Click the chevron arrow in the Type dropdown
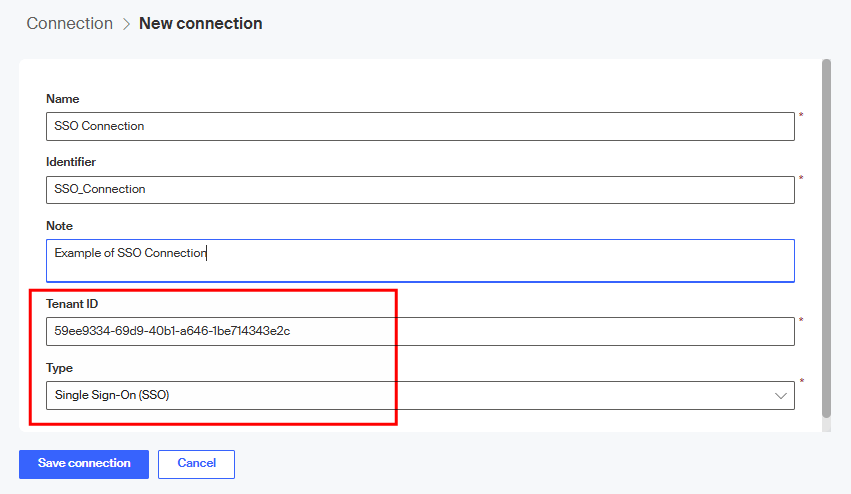Viewport: 851px width, 494px height. (781, 396)
